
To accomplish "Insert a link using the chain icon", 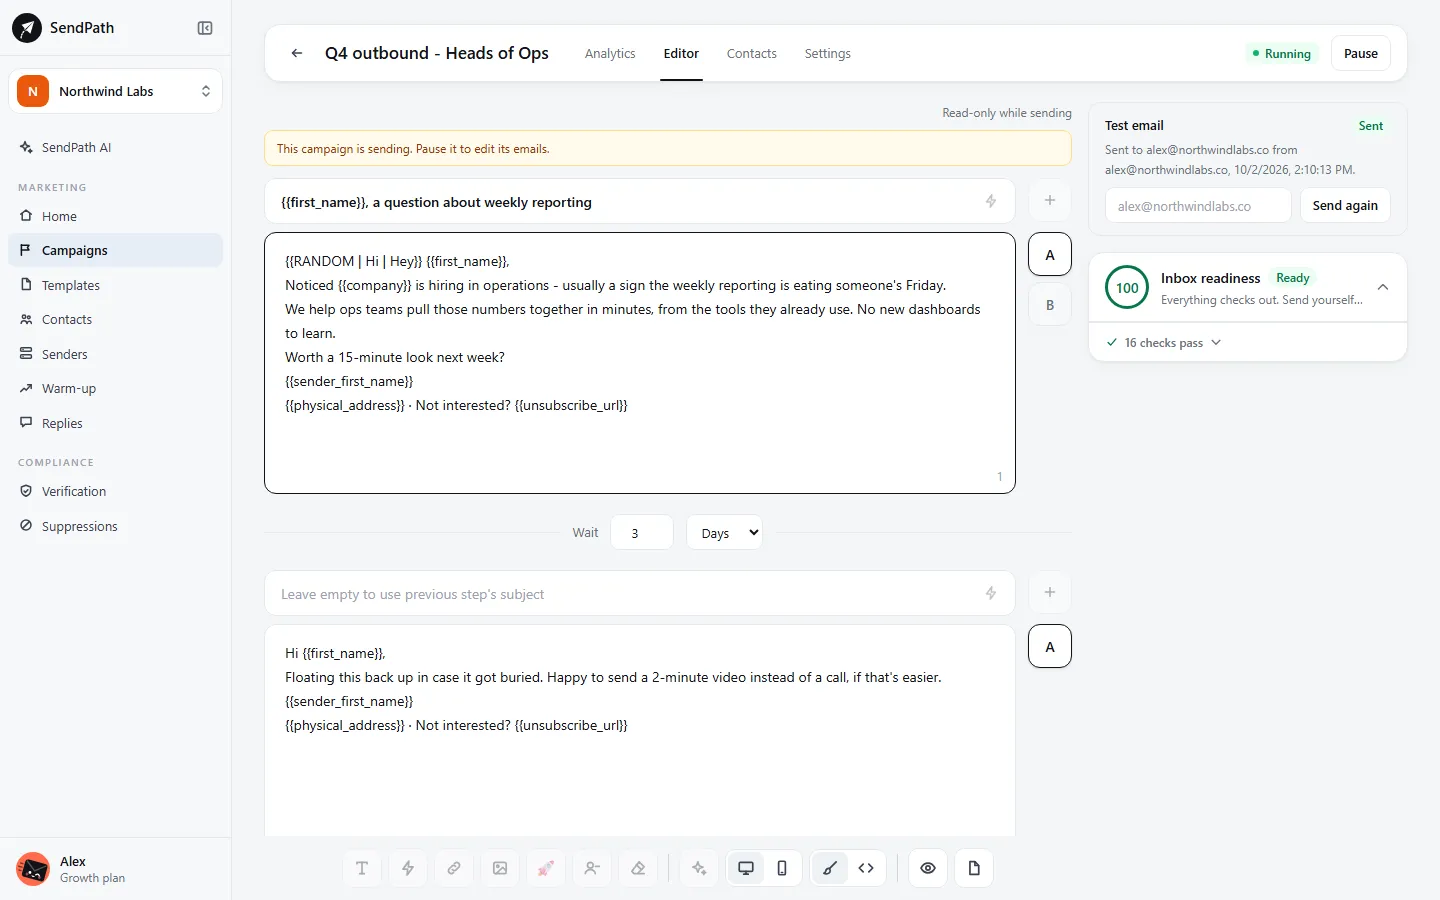I will 454,868.
